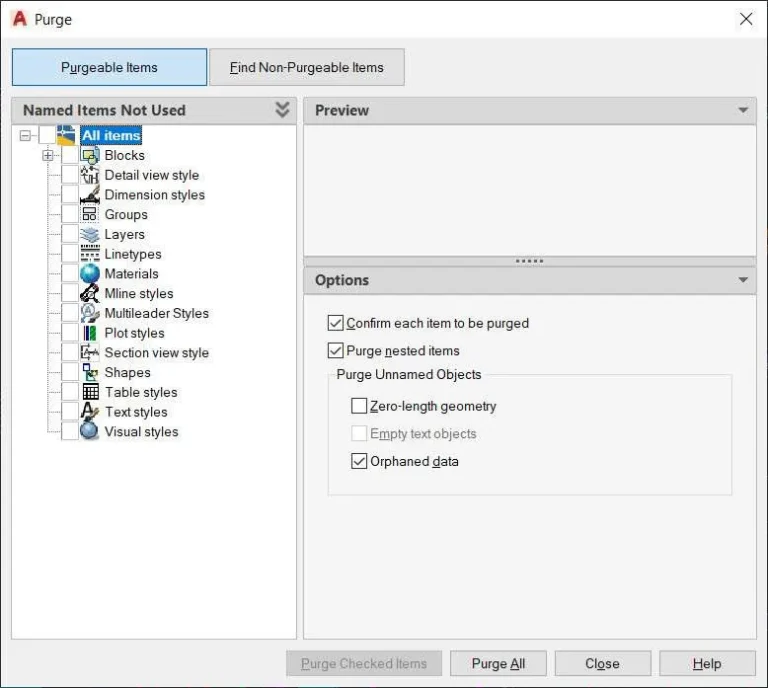Click the Preview/Options splitter grip dots

(x=529, y=261)
